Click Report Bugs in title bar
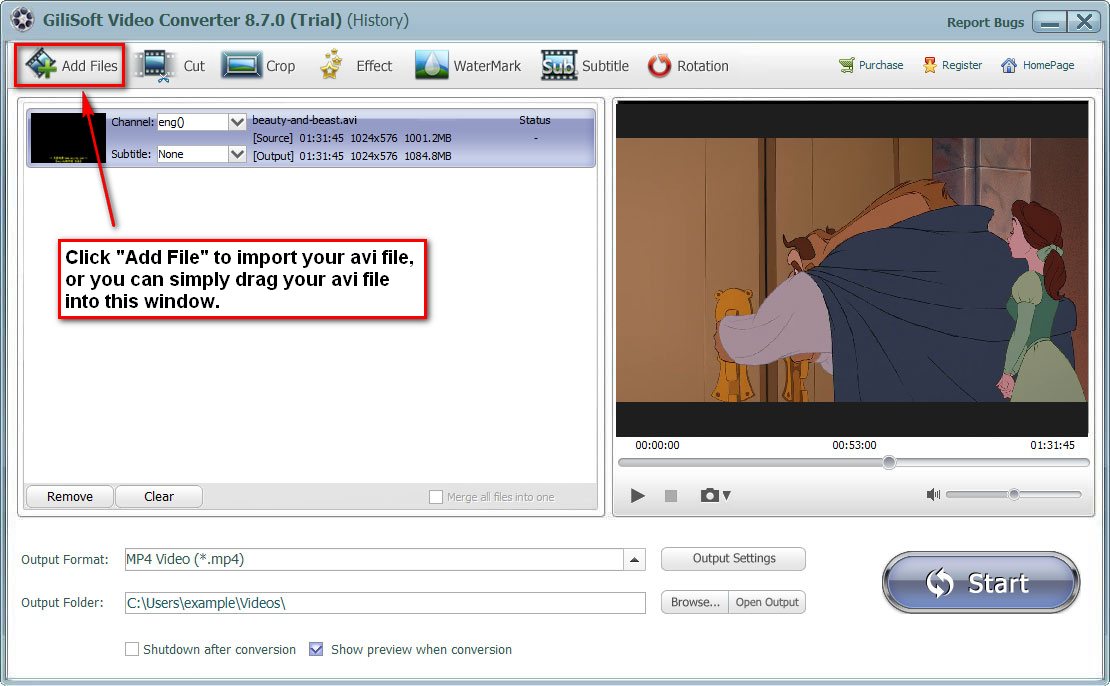The width and height of the screenshot is (1110, 686). coord(985,22)
